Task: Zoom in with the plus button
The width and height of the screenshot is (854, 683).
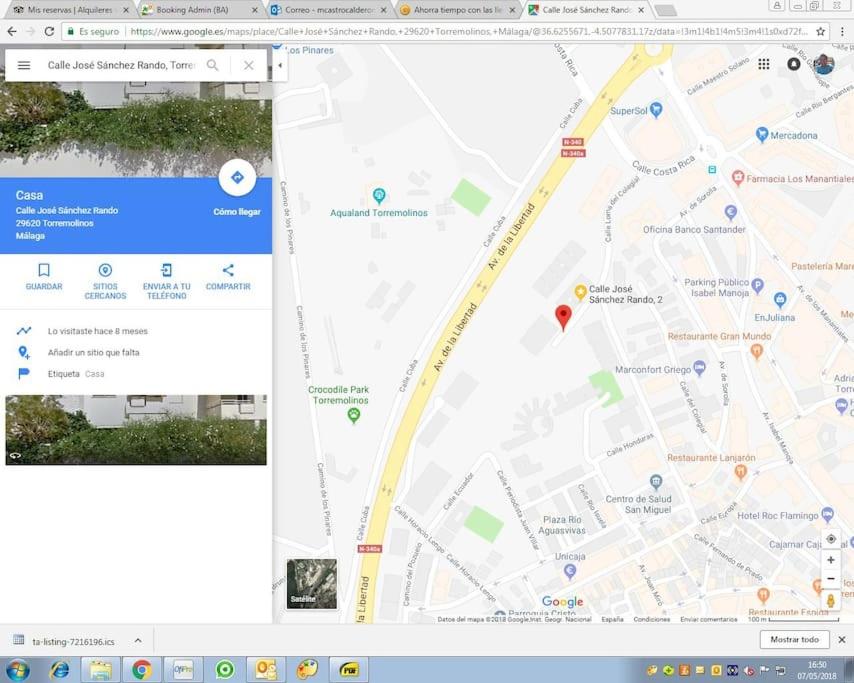Action: point(831,560)
